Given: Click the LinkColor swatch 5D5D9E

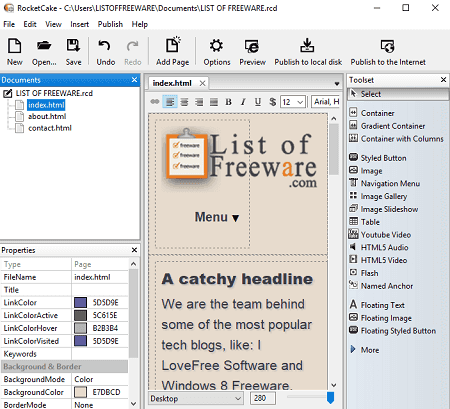Looking at the screenshot, I should click(80, 303).
